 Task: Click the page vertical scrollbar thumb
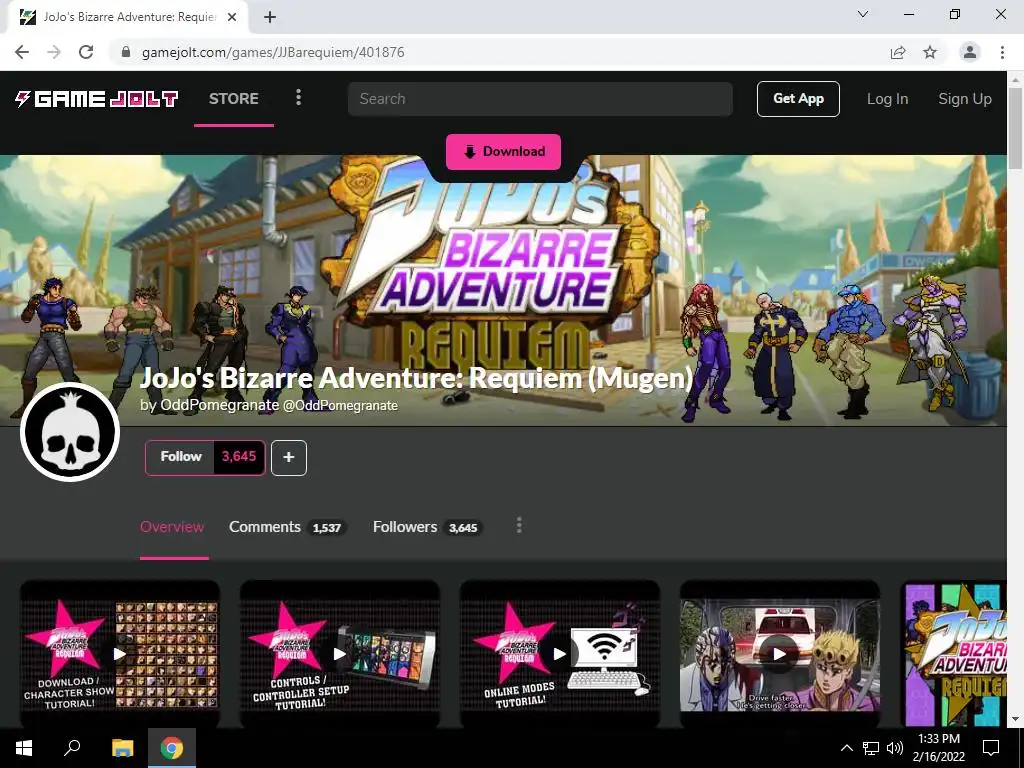pos(1015,129)
